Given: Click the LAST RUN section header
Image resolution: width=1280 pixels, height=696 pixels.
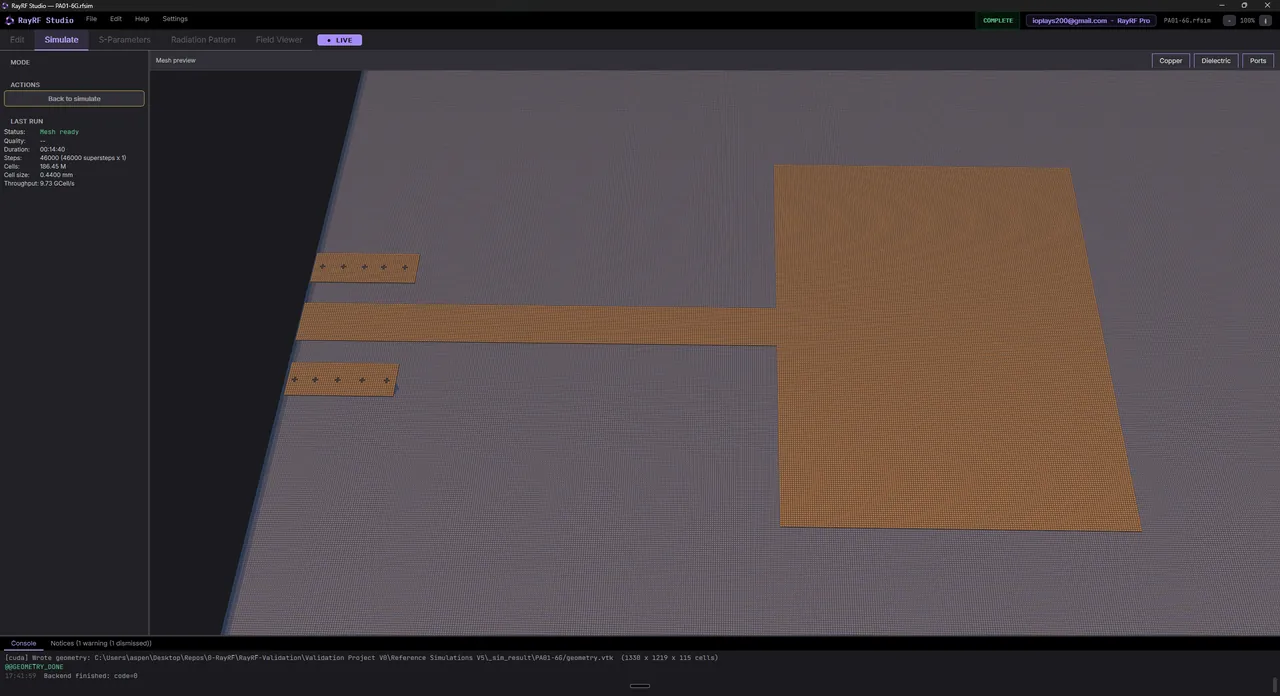Looking at the screenshot, I should tap(27, 122).
